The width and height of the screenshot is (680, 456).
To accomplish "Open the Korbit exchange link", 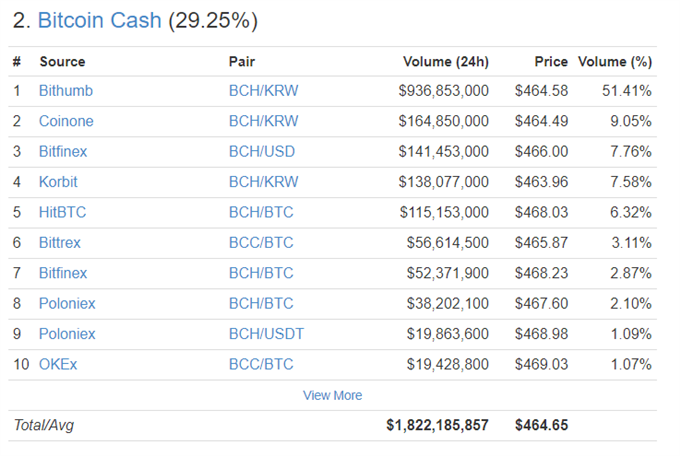I will (58, 182).
